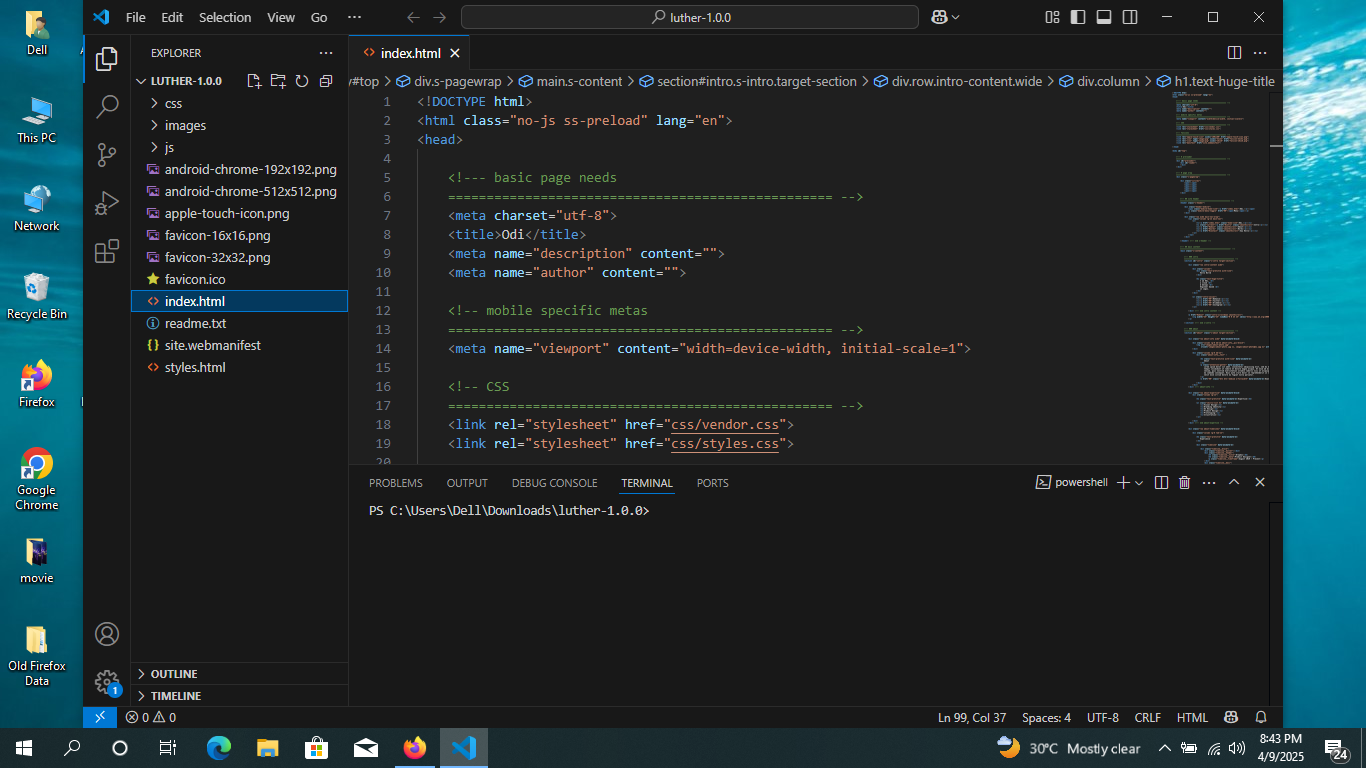Click section#intro breadcrumb item
This screenshot has width=1366, height=768.
(x=748, y=81)
